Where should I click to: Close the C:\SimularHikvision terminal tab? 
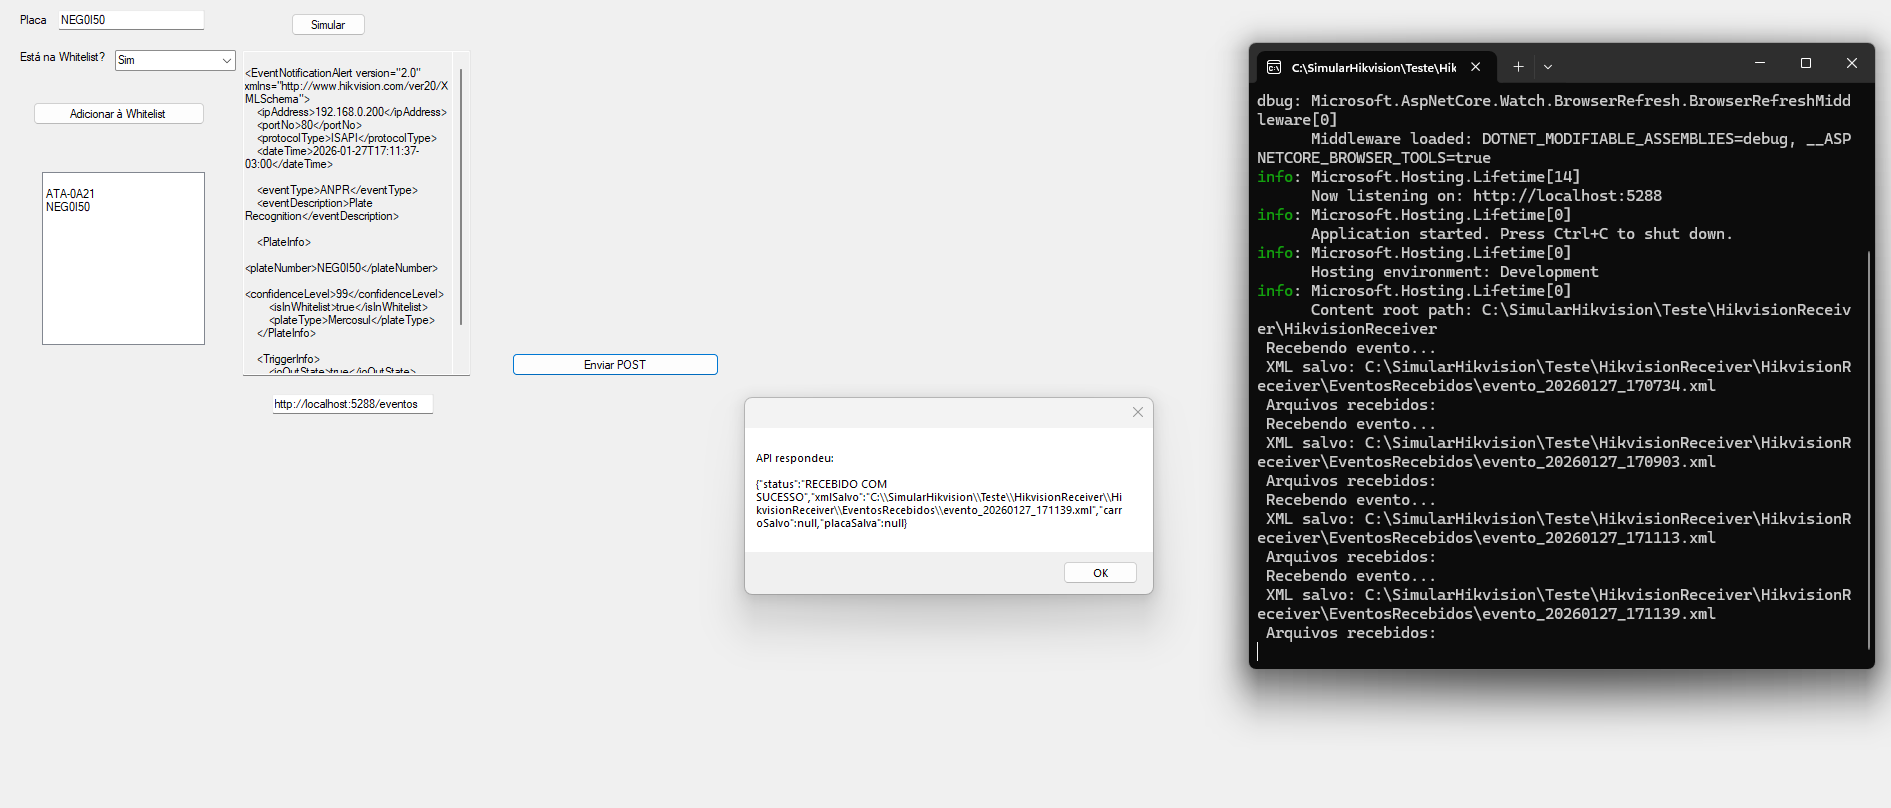pyautogui.click(x=1476, y=67)
